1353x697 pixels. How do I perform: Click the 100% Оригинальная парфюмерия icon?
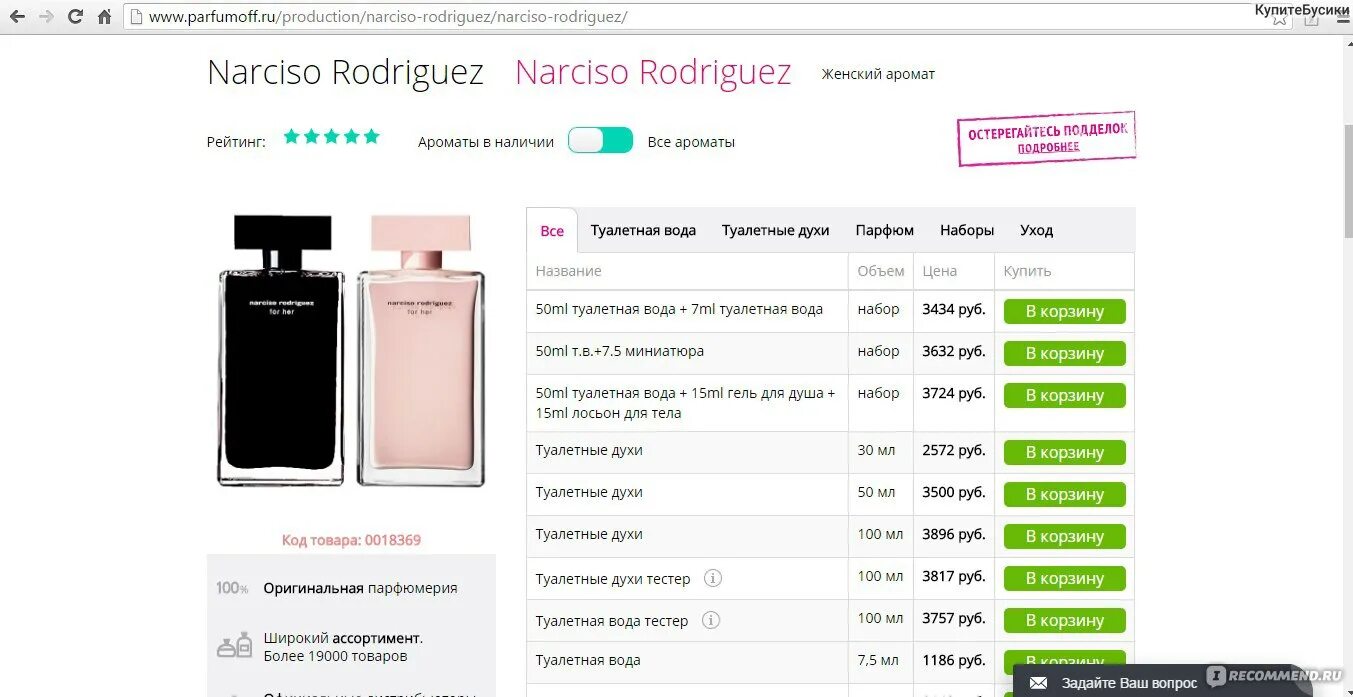pyautogui.click(x=232, y=588)
